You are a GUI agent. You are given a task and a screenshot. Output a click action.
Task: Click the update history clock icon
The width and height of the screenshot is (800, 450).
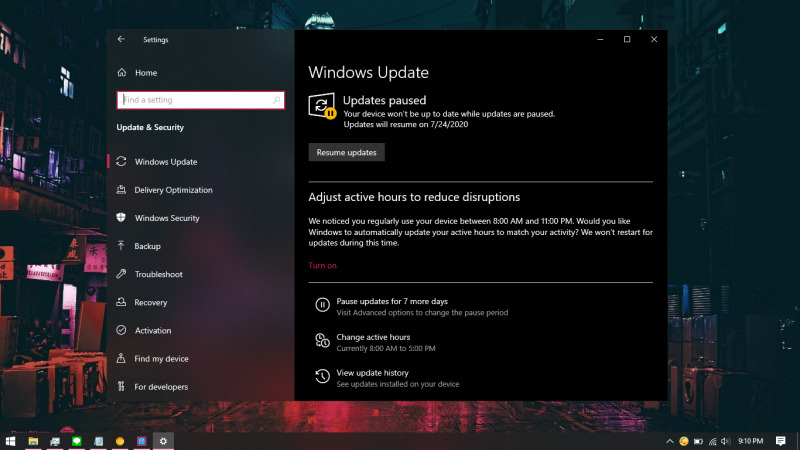(322, 376)
